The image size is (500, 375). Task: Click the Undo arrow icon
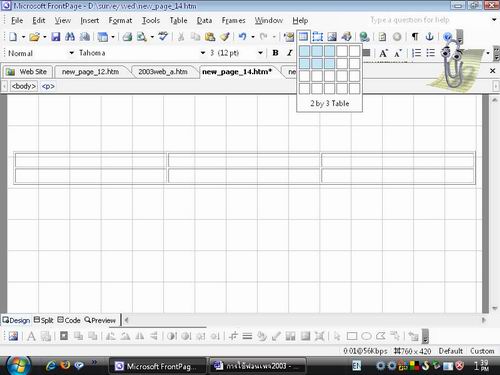242,37
